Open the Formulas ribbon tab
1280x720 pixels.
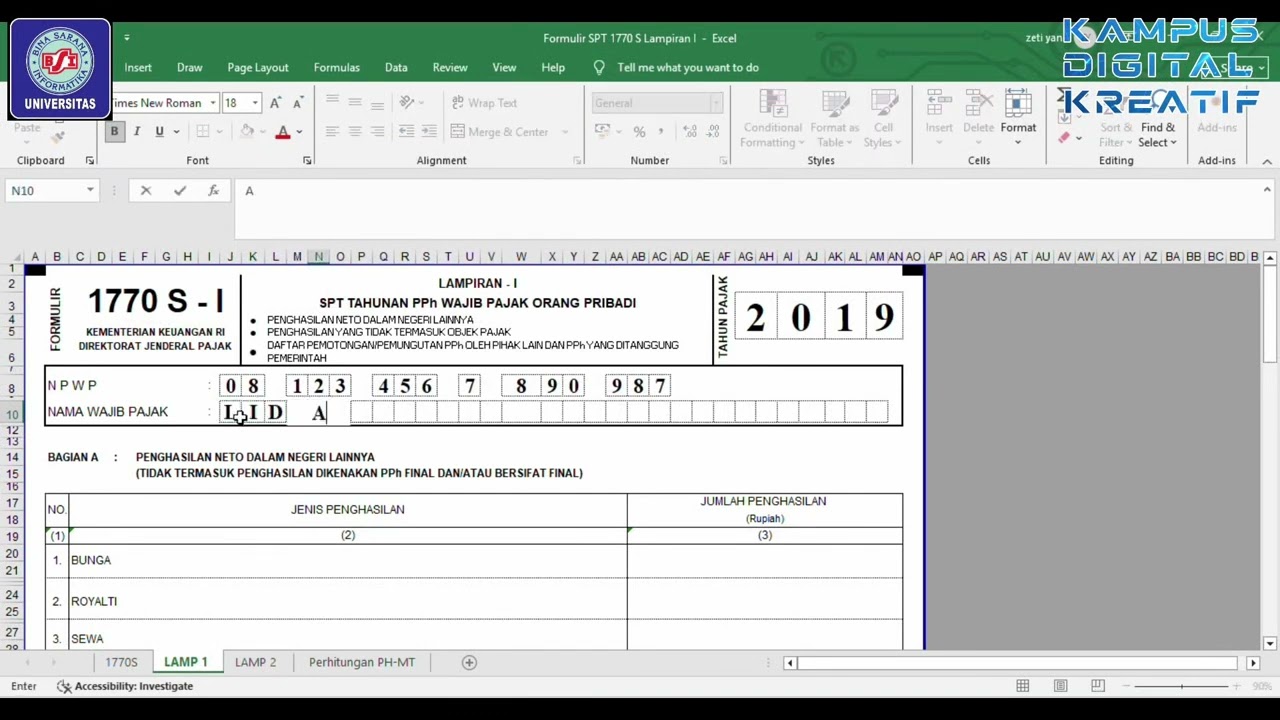click(337, 67)
